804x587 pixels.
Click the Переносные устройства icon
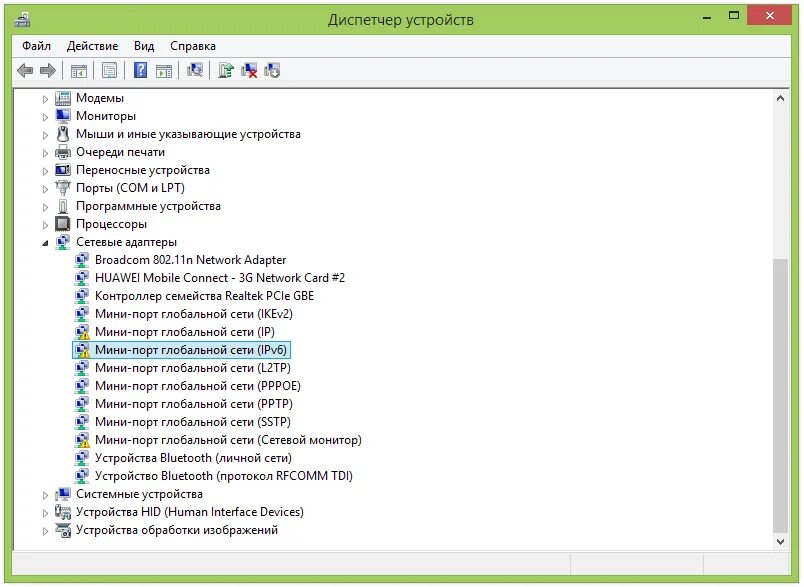63,170
